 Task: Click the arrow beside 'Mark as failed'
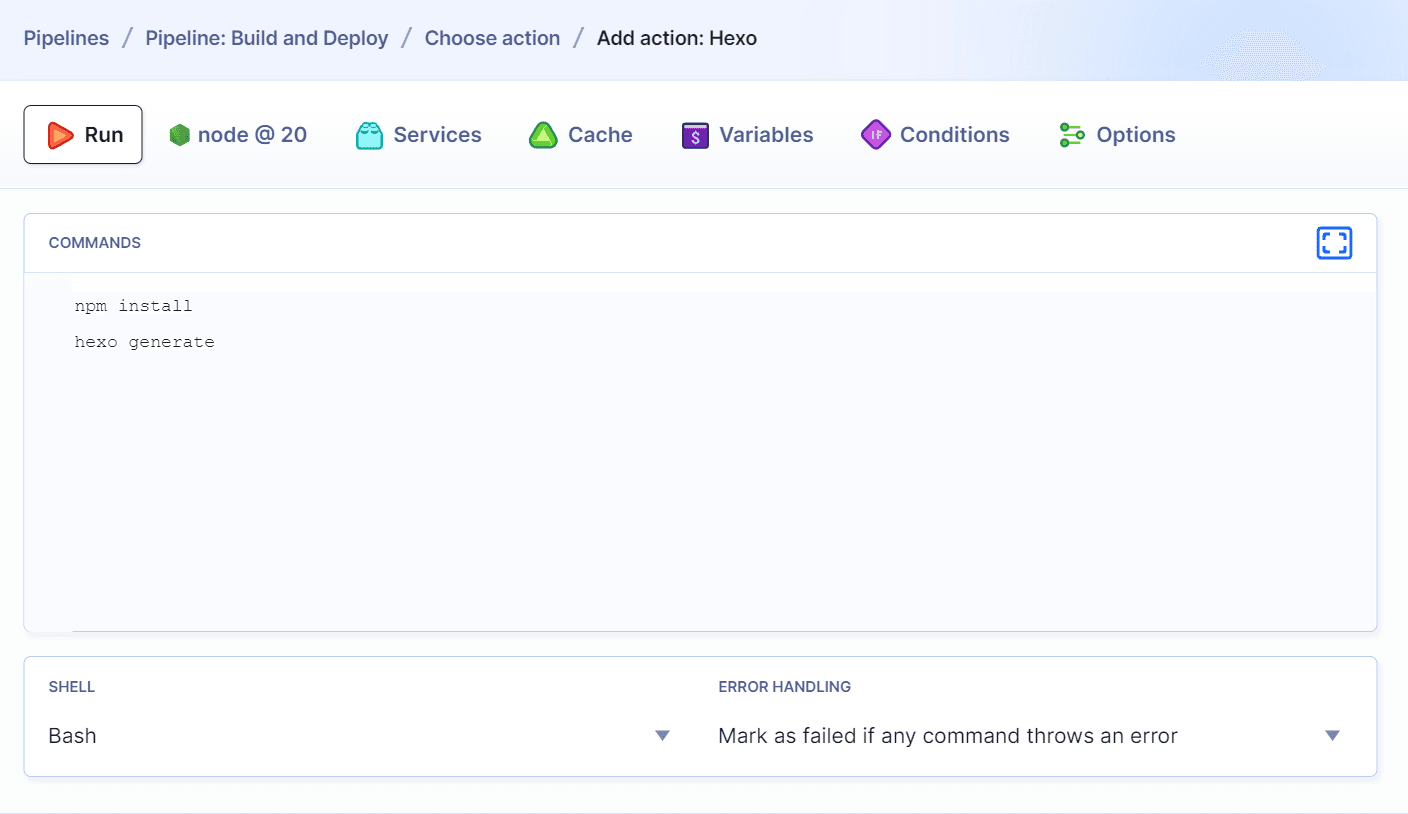coord(1332,736)
